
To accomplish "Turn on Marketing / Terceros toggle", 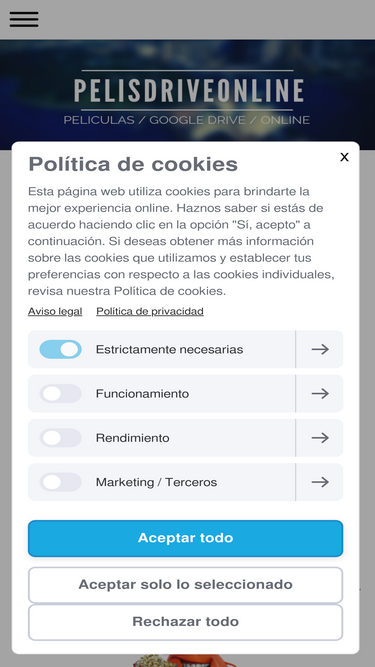I will pyautogui.click(x=60, y=482).
